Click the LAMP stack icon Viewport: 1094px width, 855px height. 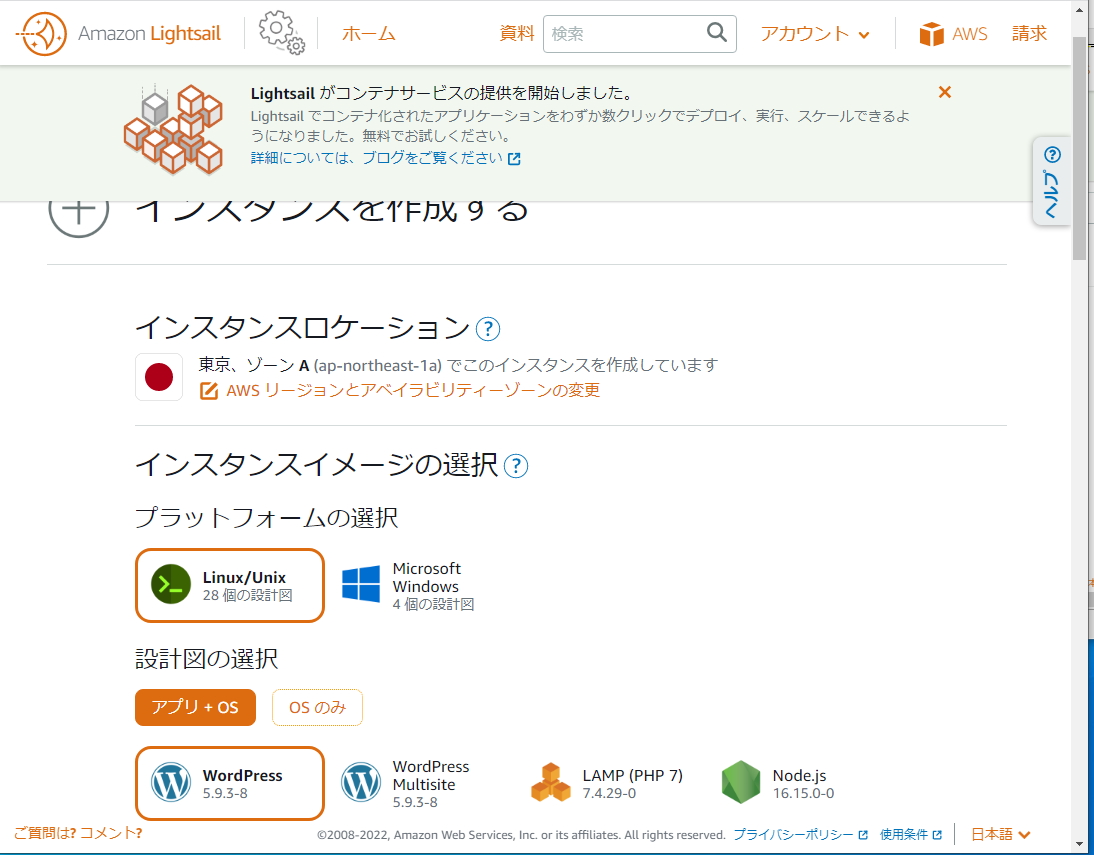pyautogui.click(x=551, y=782)
